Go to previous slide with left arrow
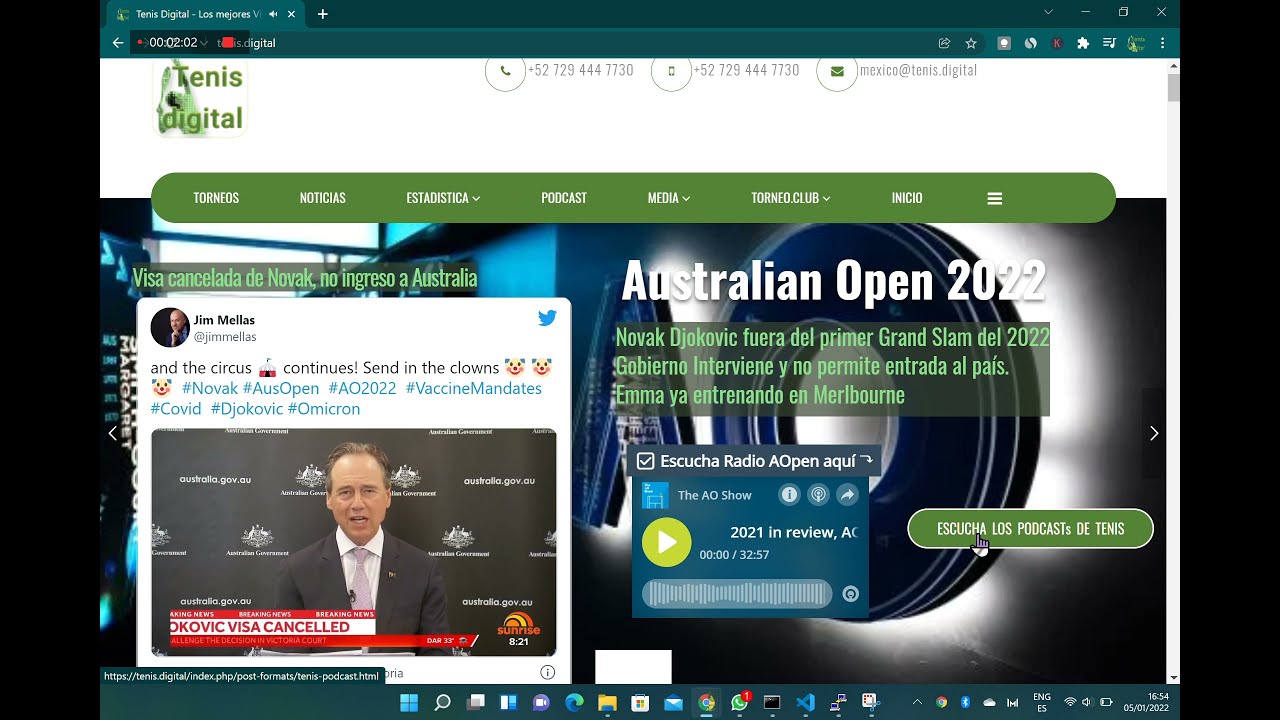This screenshot has width=1280, height=720. [x=112, y=433]
